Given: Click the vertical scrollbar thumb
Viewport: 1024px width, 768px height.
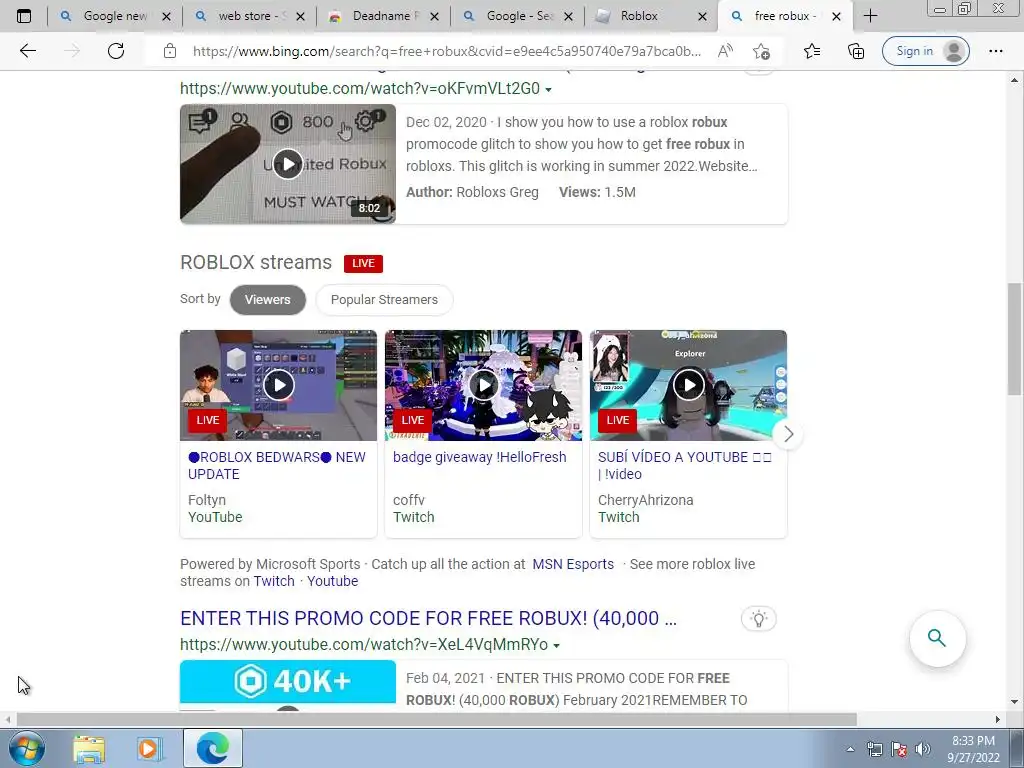Looking at the screenshot, I should click(x=1014, y=339).
